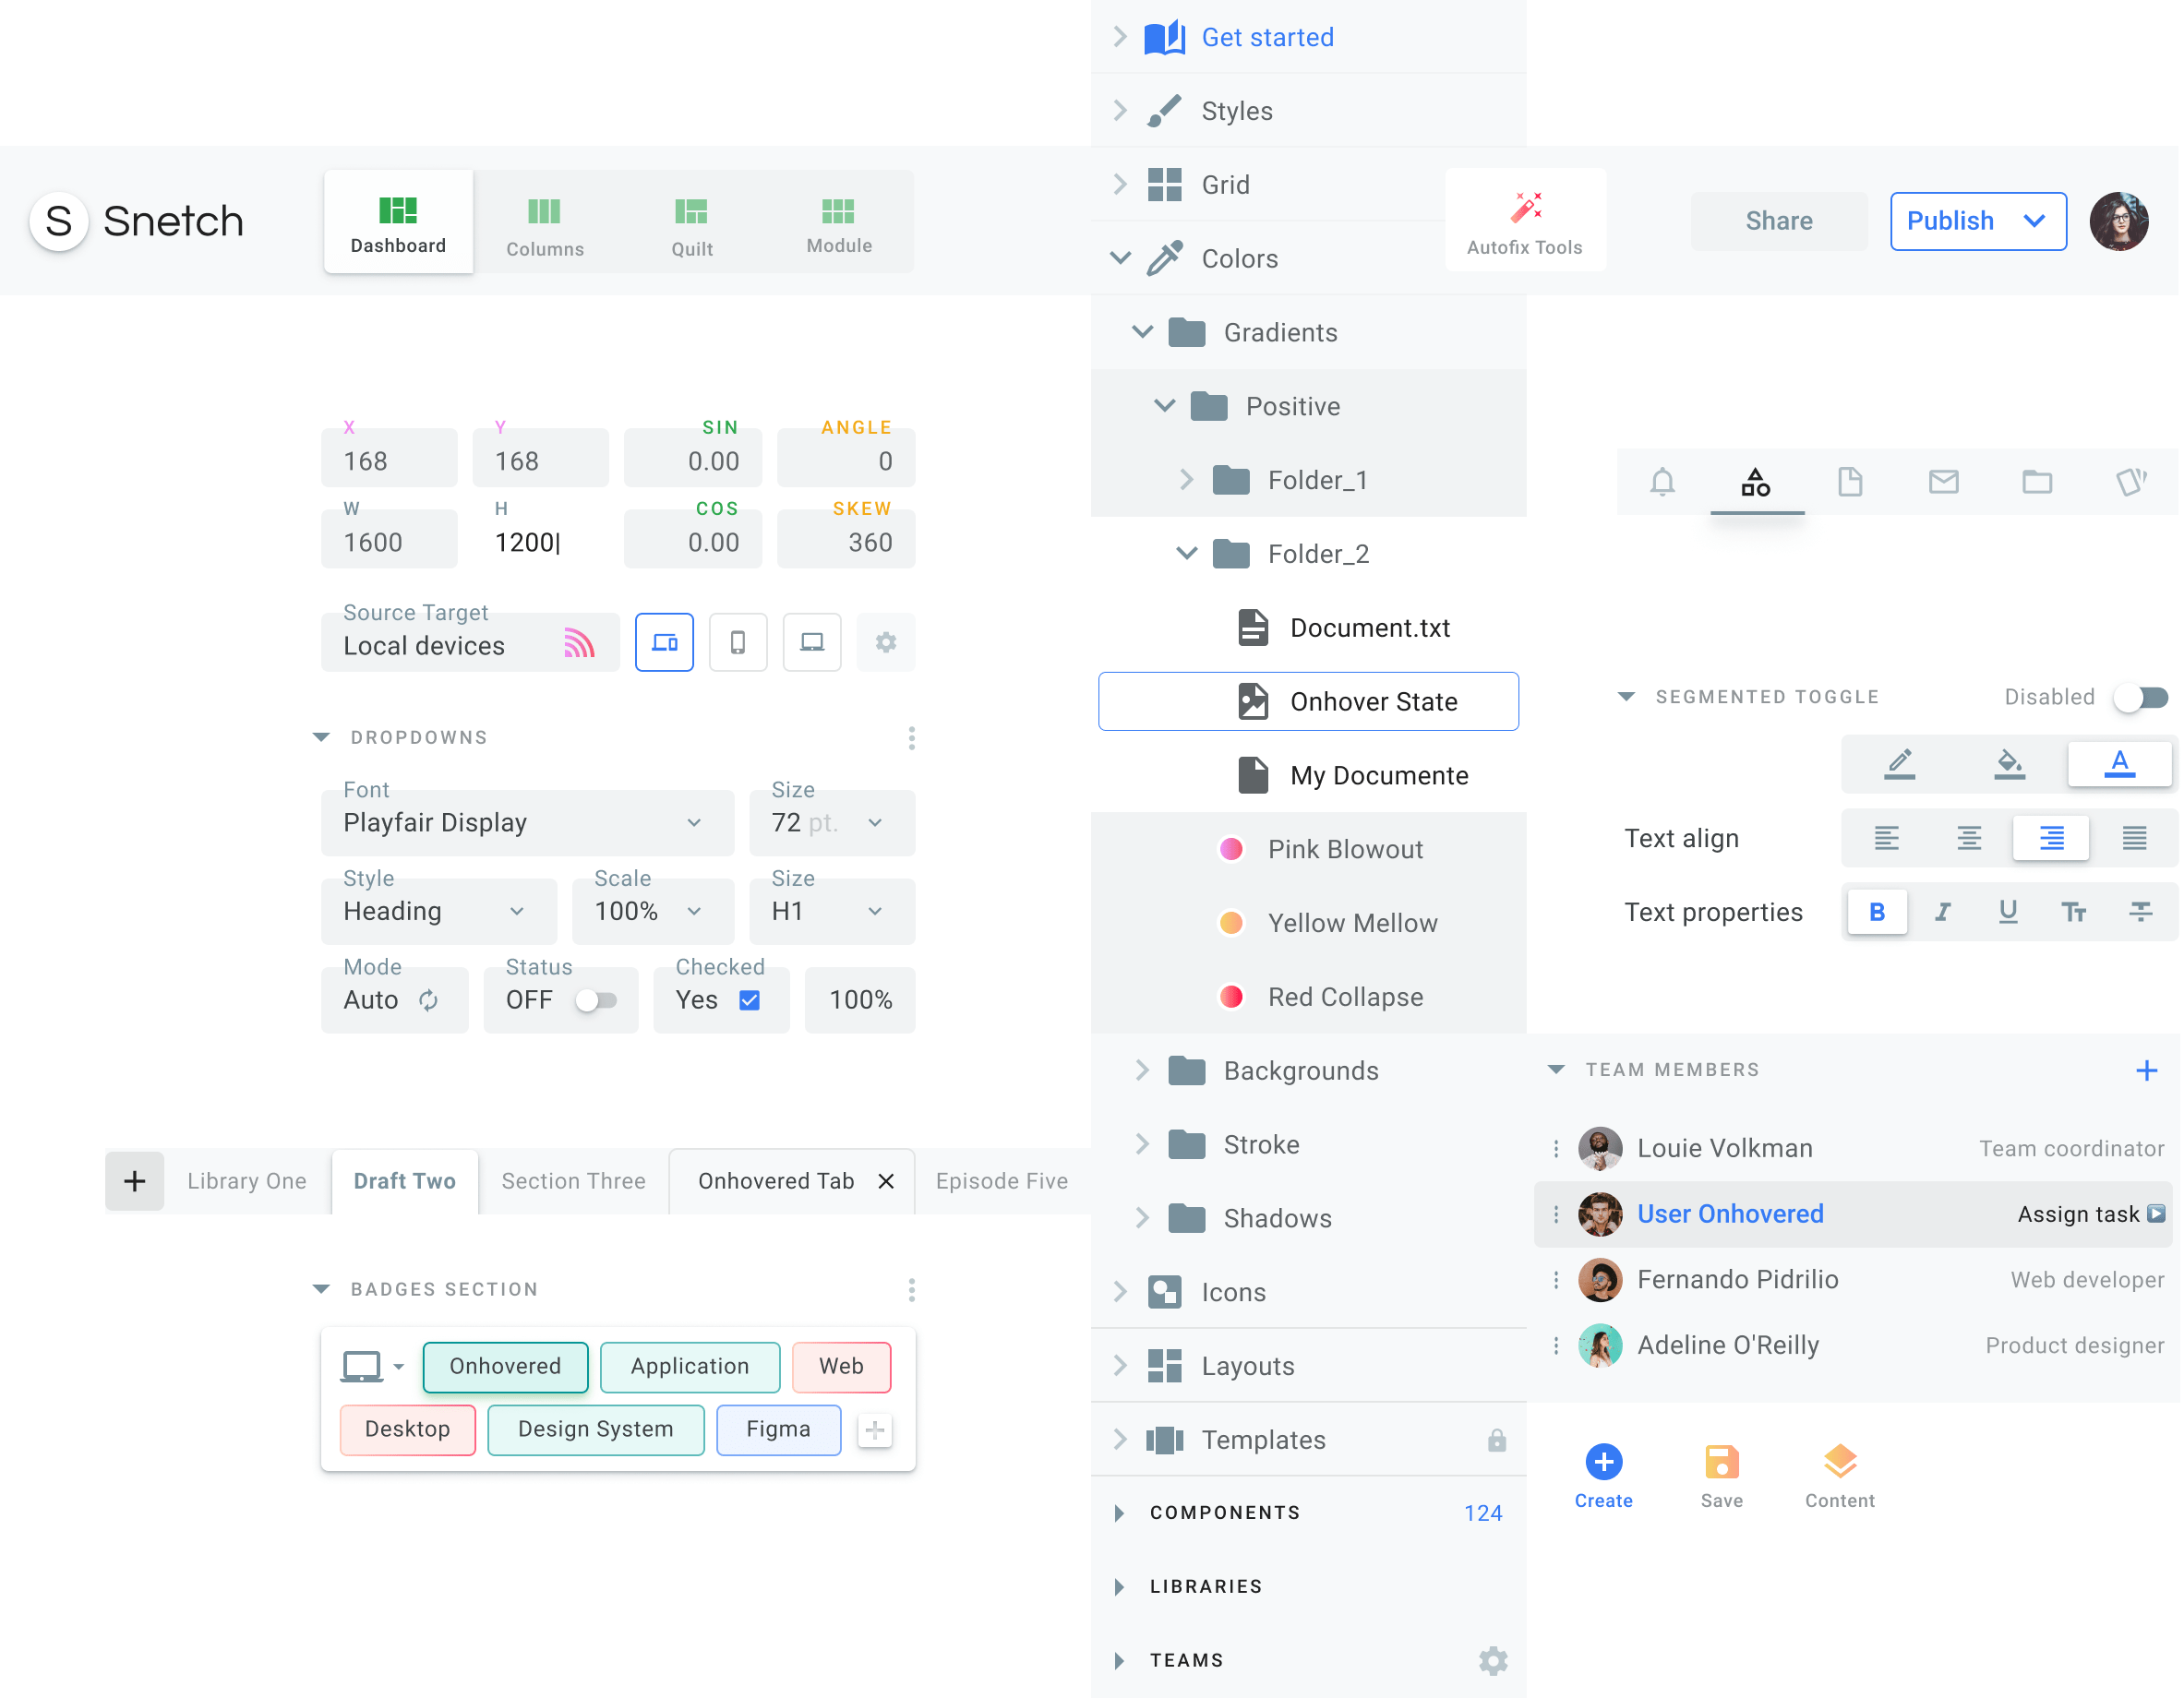The height and width of the screenshot is (1698, 2184).
Task: Toggle the Status switch to ON
Action: (598, 1000)
